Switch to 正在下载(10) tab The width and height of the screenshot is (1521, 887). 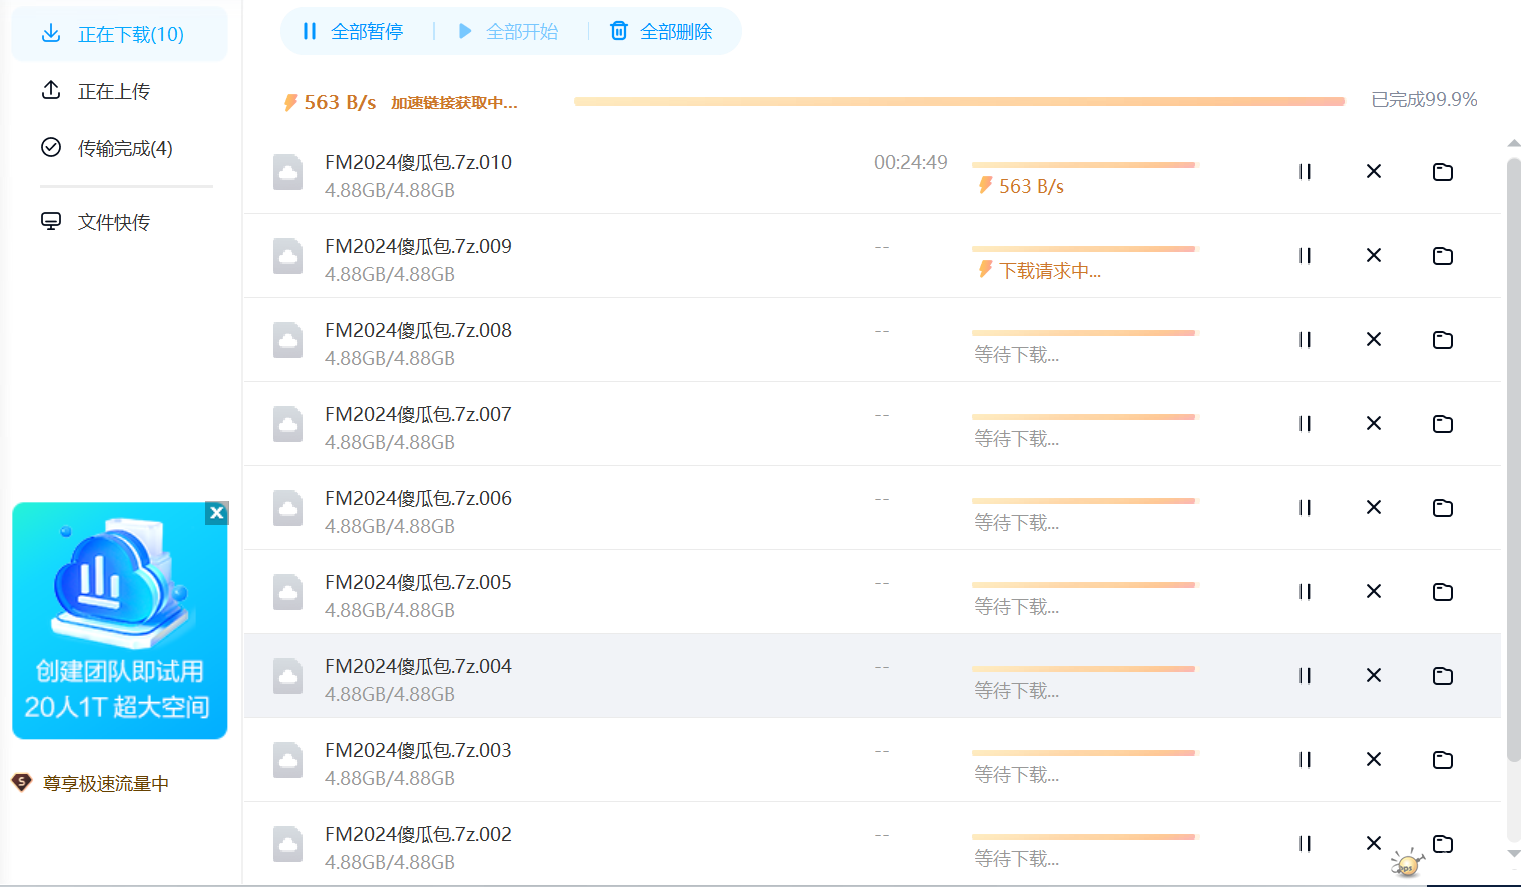tap(119, 35)
